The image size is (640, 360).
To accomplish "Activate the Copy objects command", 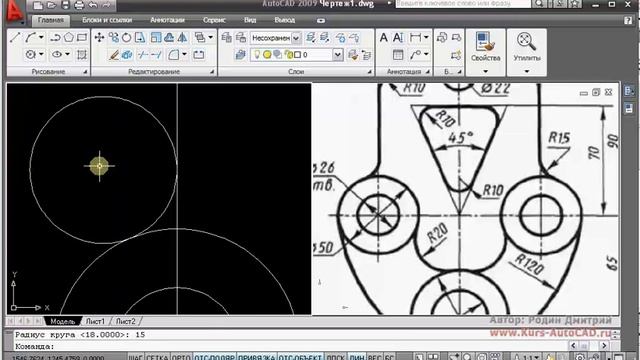I will [113, 38].
